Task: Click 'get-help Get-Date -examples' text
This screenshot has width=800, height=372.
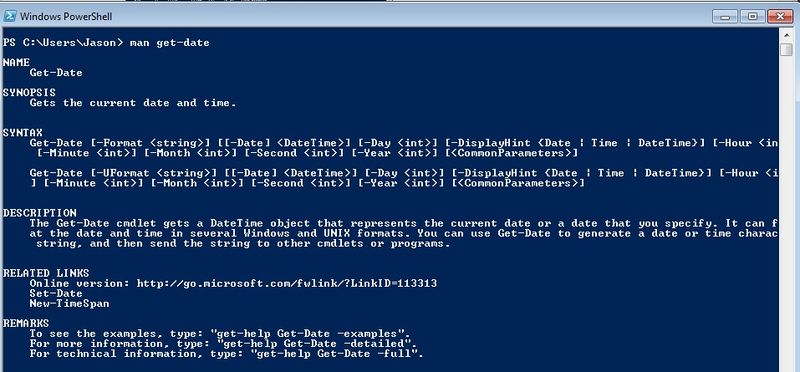Action: [313, 334]
